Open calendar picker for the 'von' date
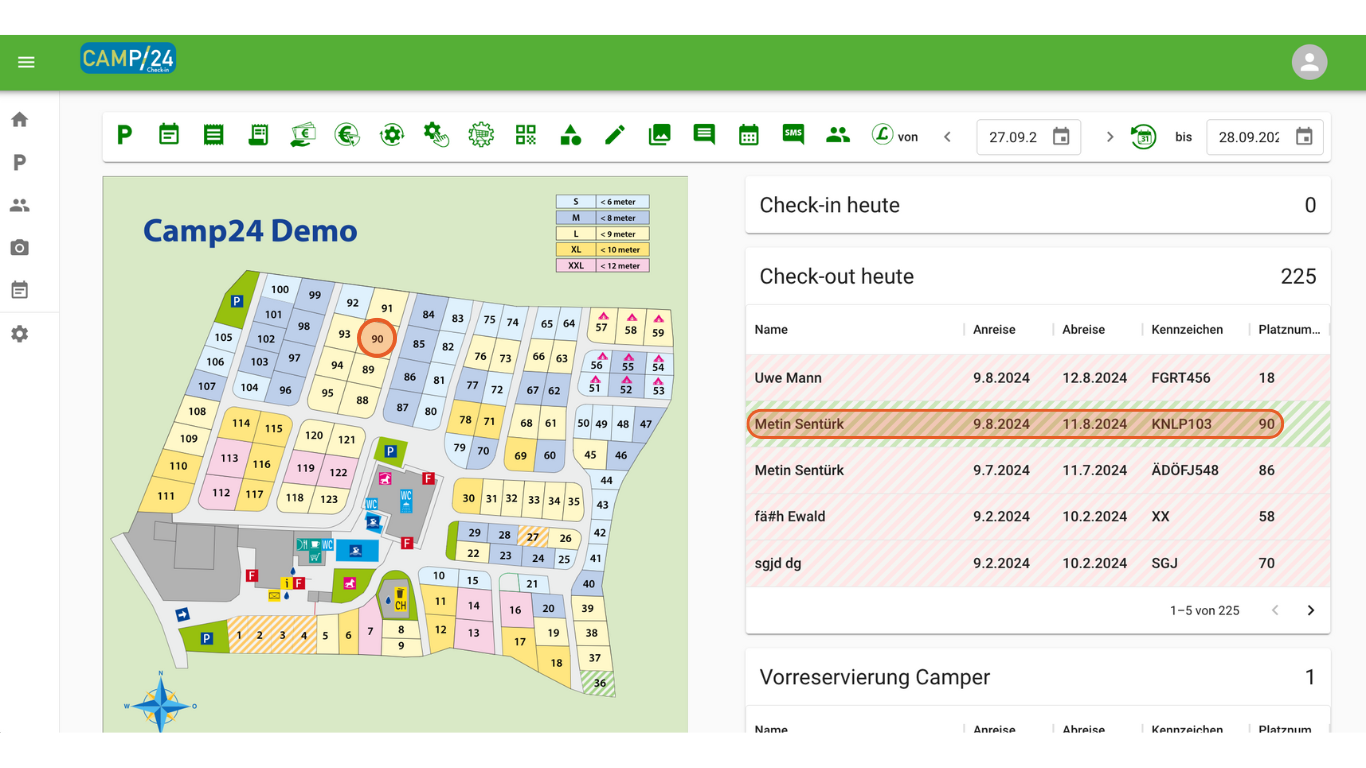 pos(1061,137)
